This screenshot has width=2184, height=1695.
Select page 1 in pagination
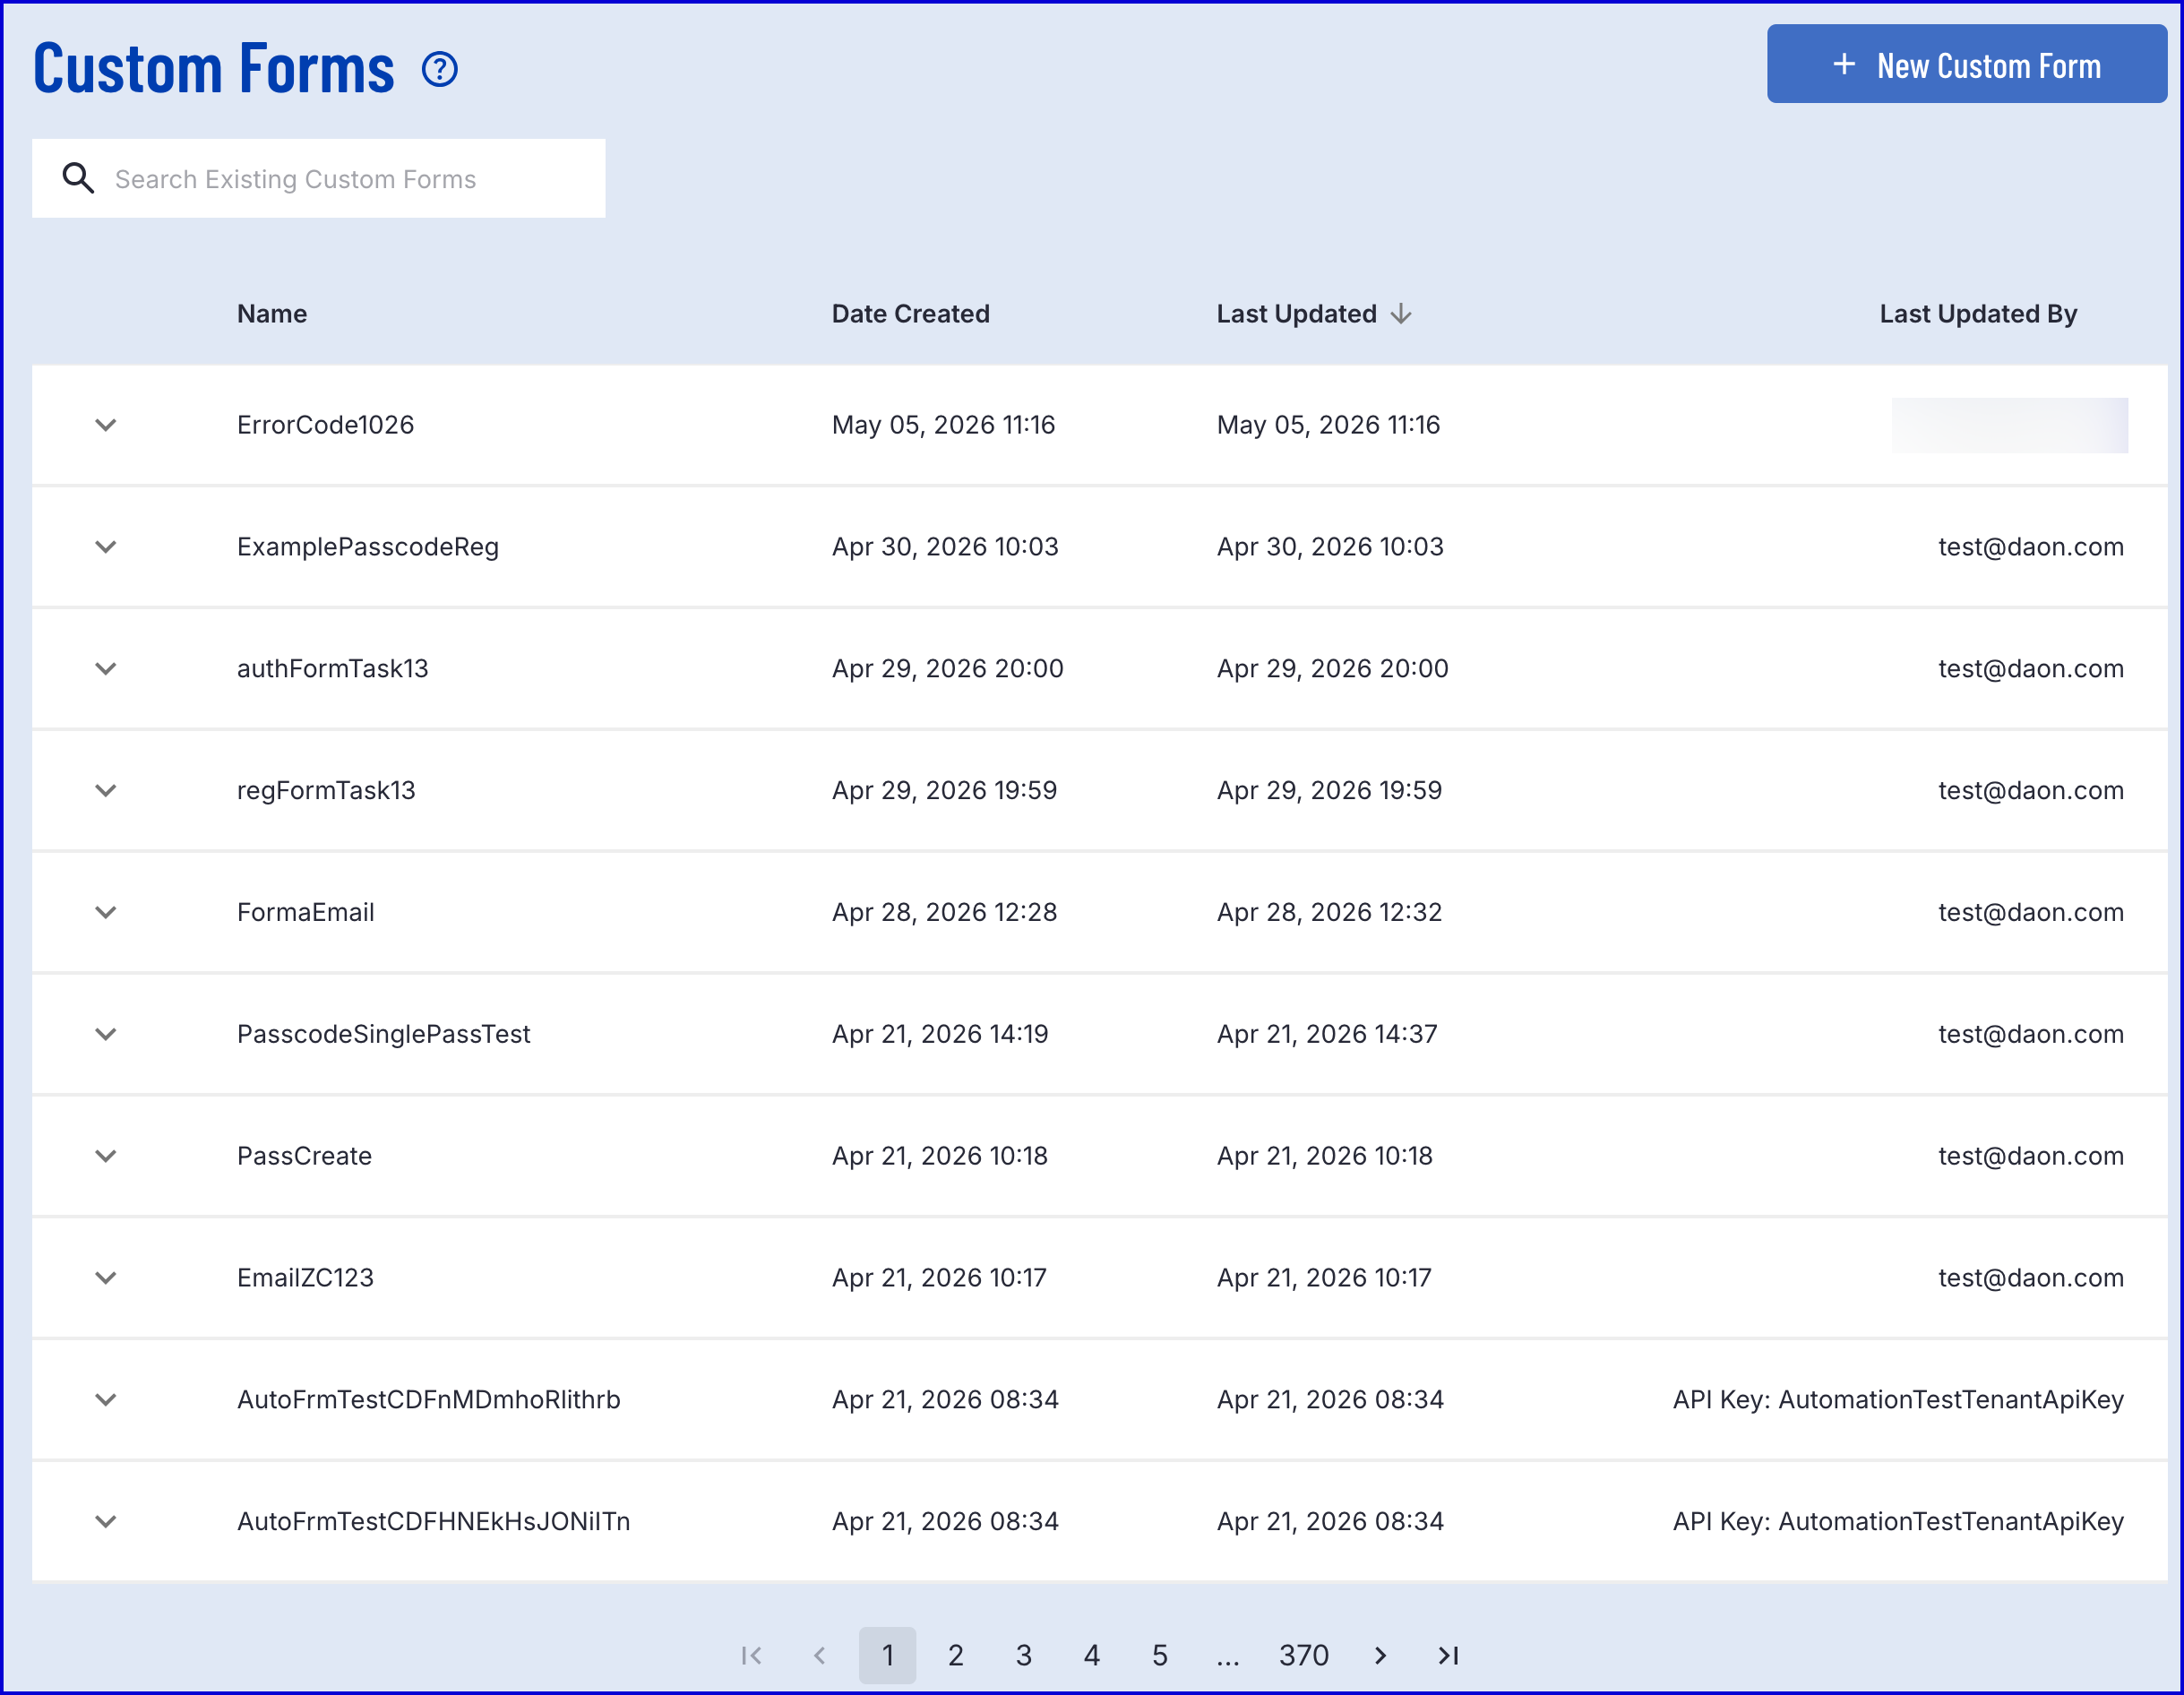tap(887, 1656)
